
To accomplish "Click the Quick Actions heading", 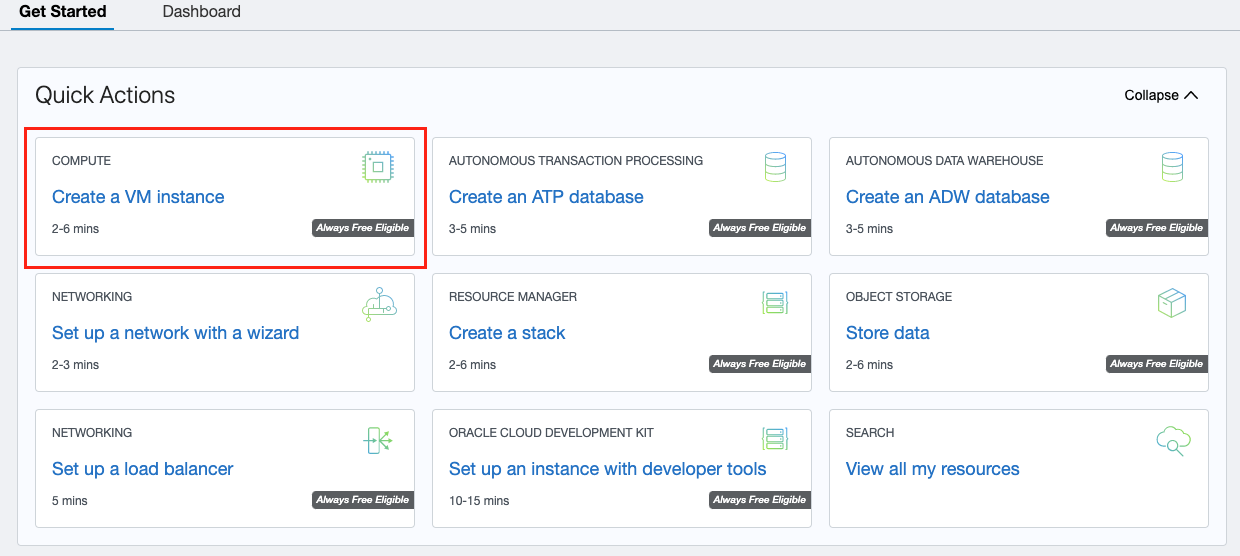I will [x=105, y=95].
